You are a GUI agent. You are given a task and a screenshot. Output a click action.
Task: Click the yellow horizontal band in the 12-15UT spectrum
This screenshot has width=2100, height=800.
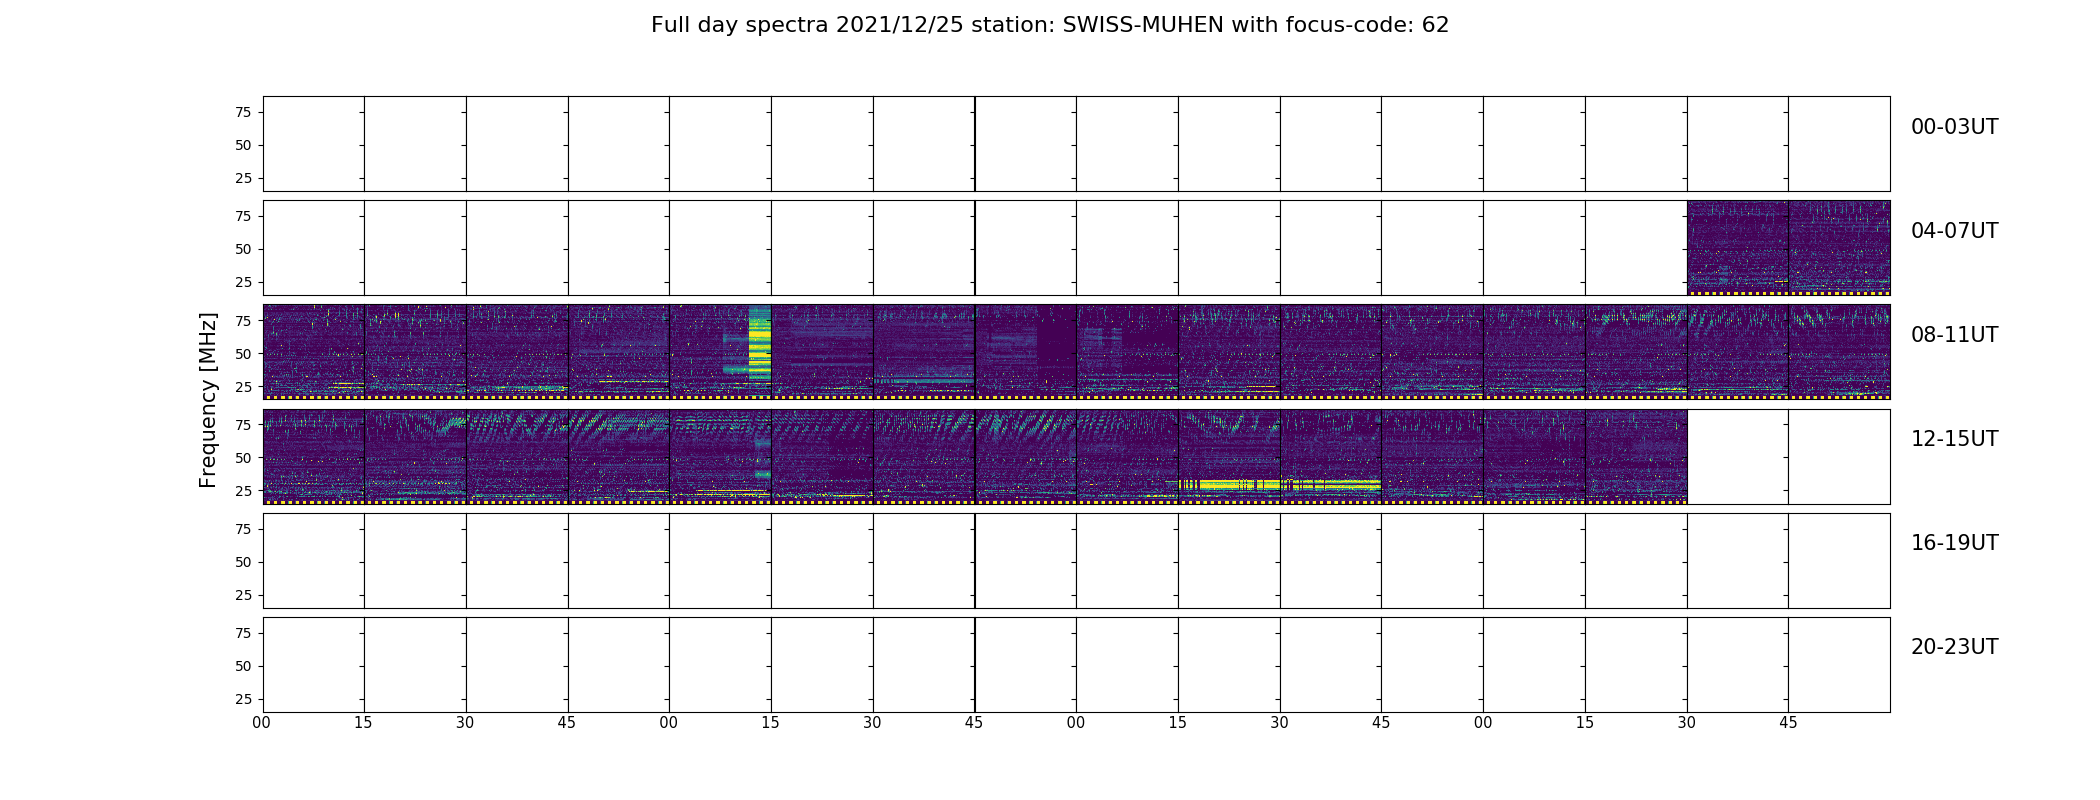1280,485
